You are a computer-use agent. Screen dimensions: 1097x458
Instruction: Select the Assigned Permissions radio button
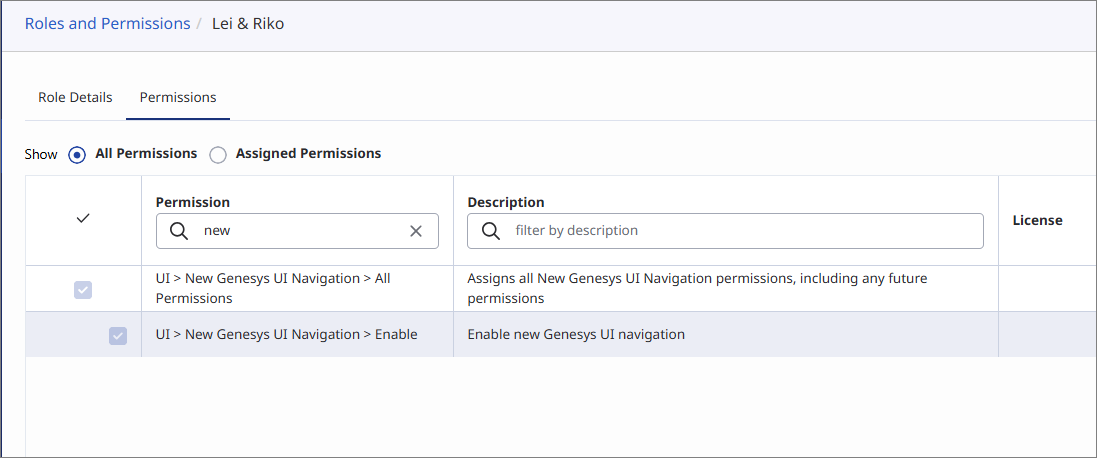pyautogui.click(x=218, y=155)
